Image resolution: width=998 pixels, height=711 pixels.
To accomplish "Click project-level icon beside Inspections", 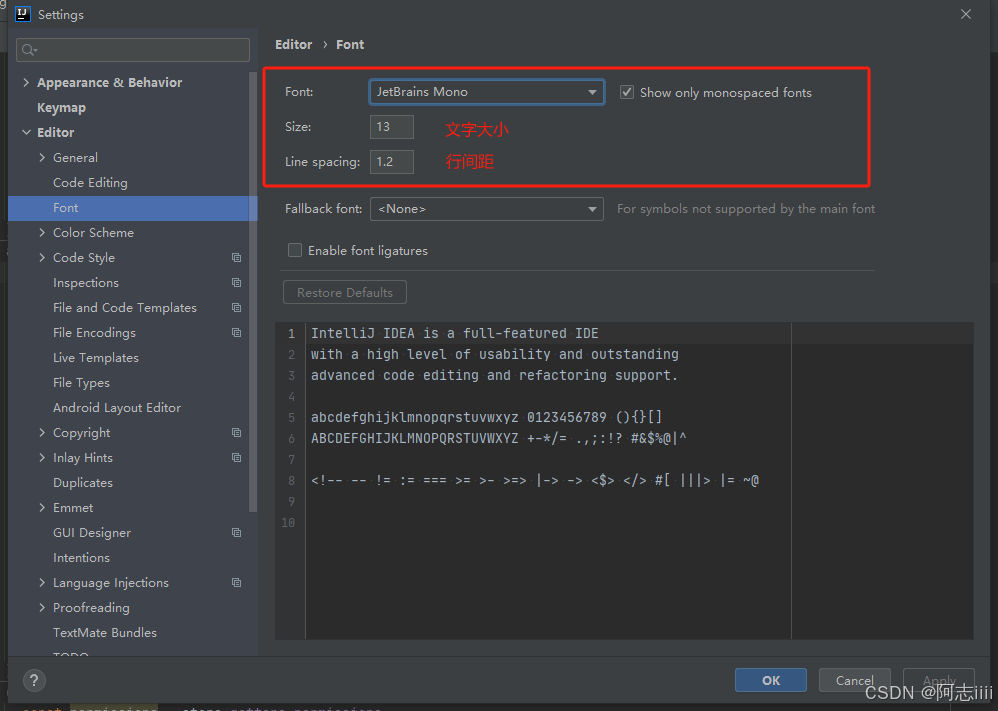I will (236, 283).
